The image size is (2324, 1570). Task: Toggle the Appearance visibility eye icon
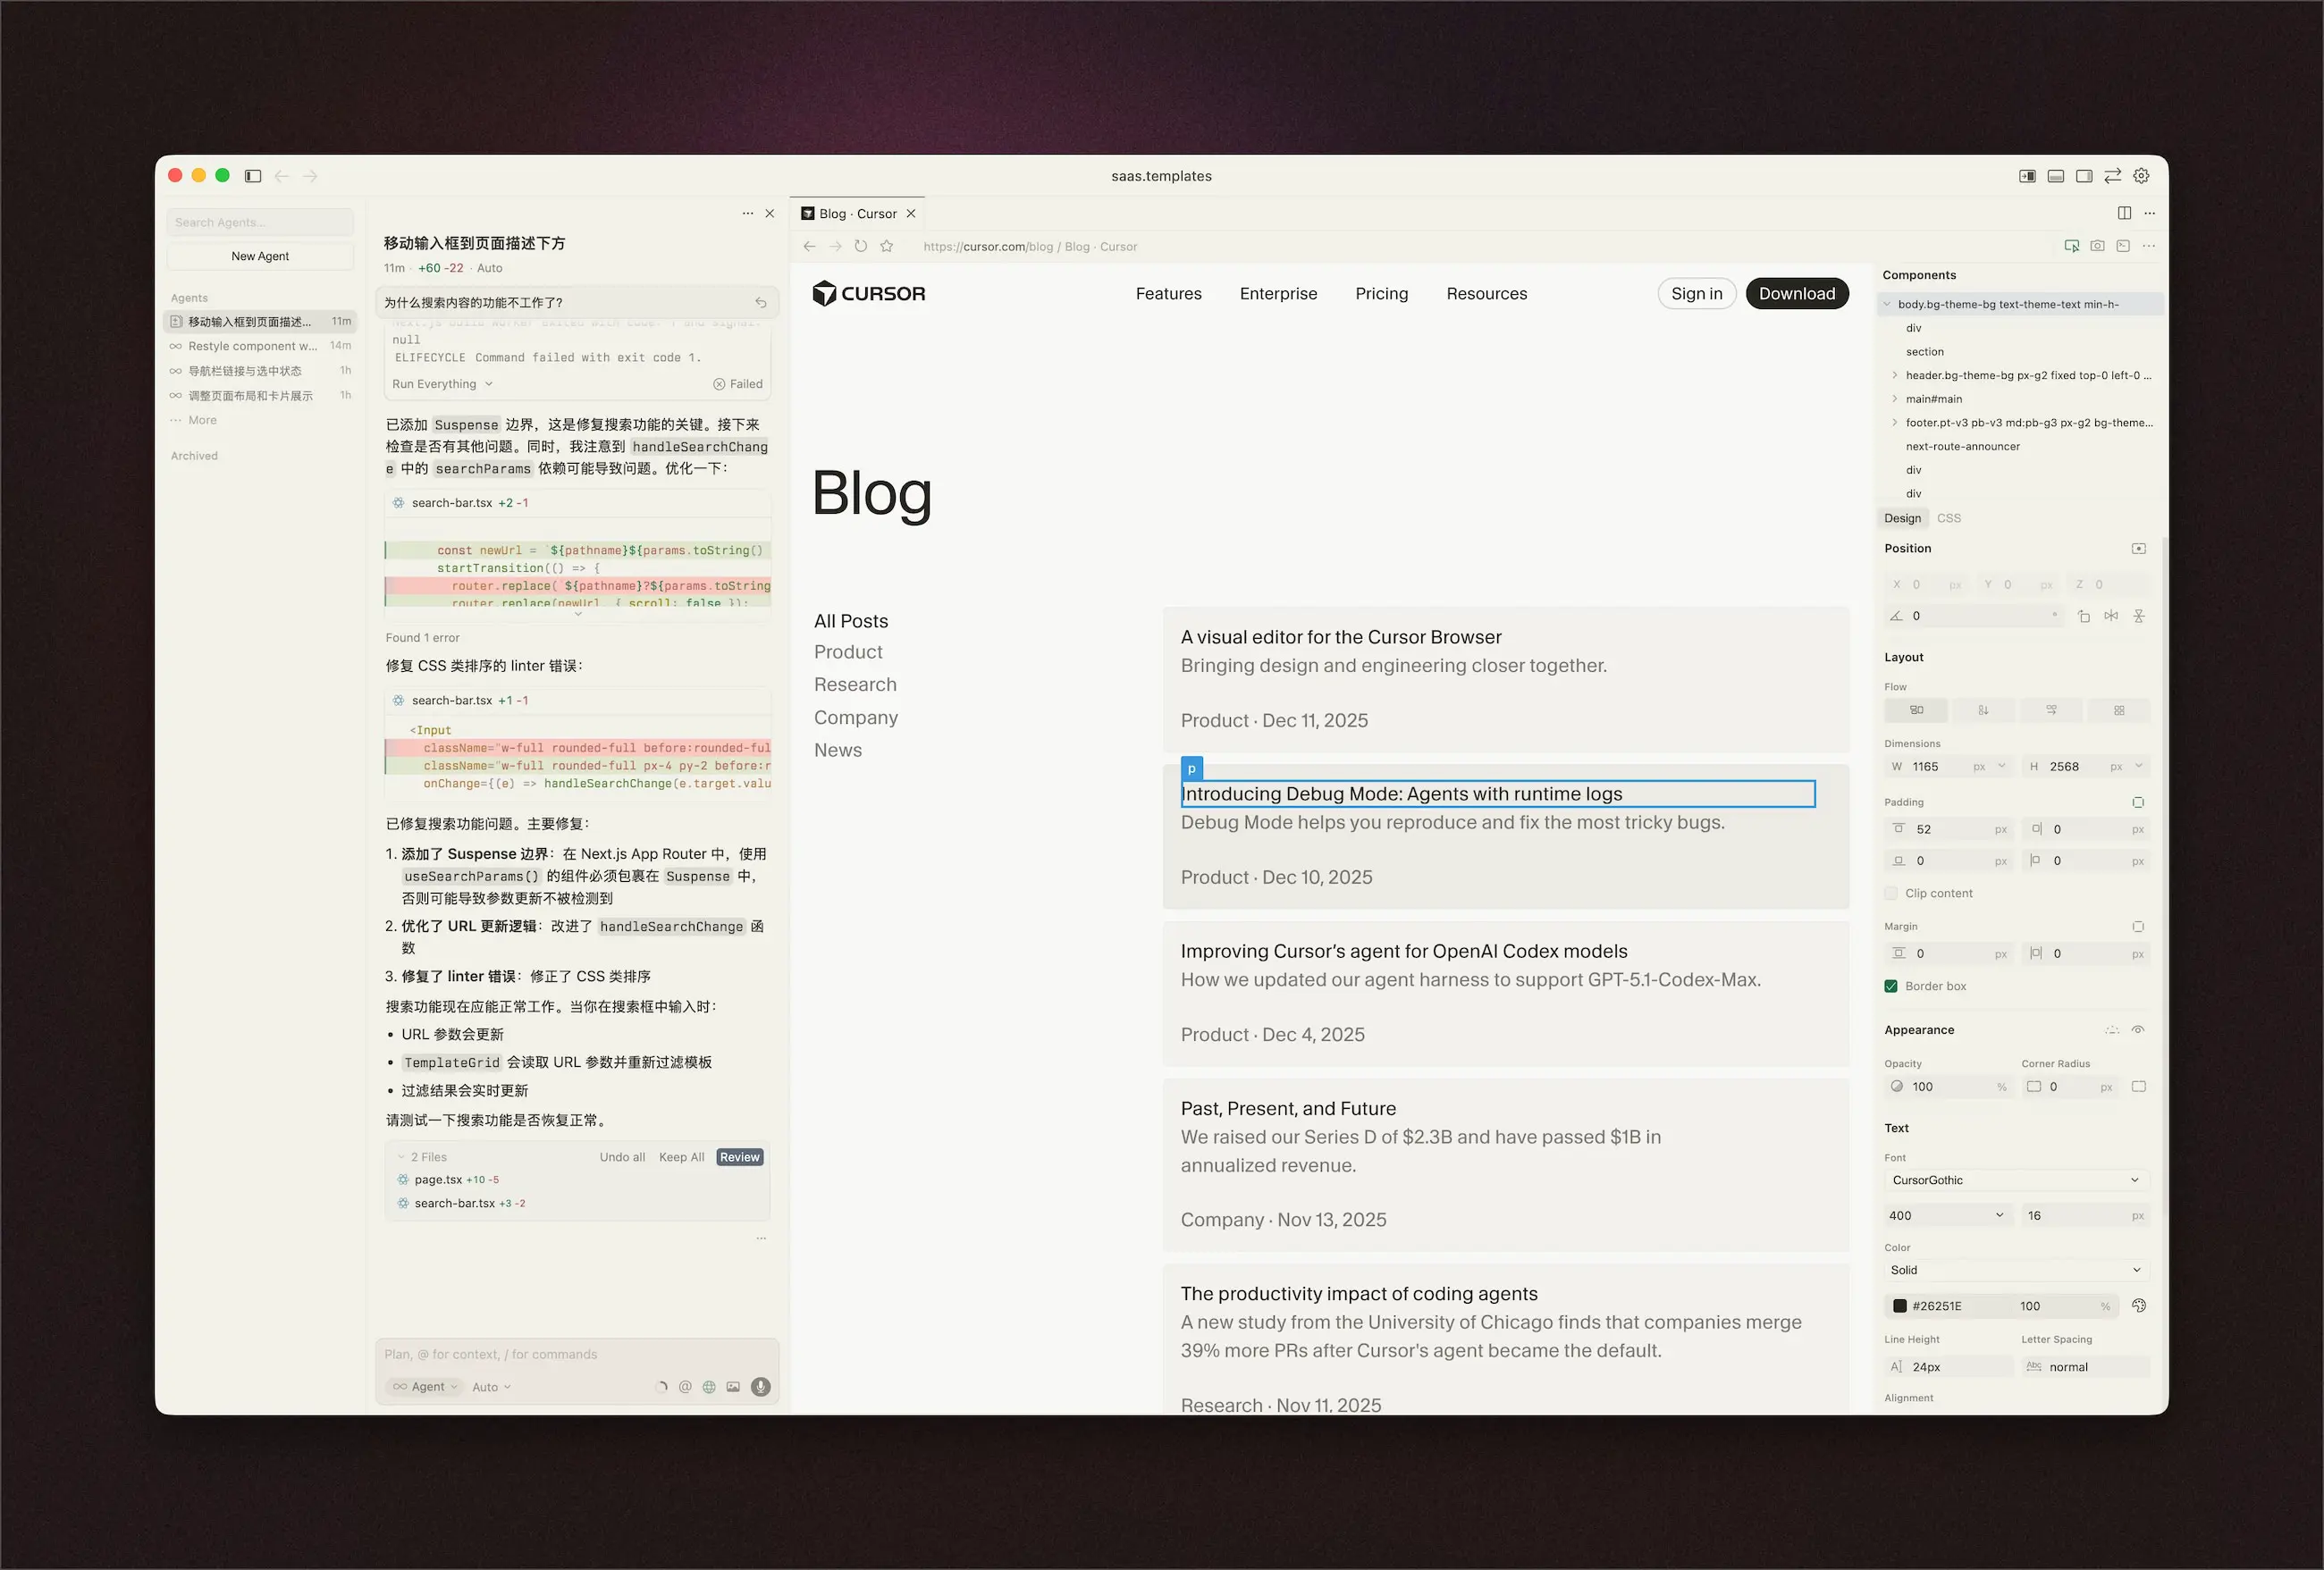pyautogui.click(x=2138, y=1030)
